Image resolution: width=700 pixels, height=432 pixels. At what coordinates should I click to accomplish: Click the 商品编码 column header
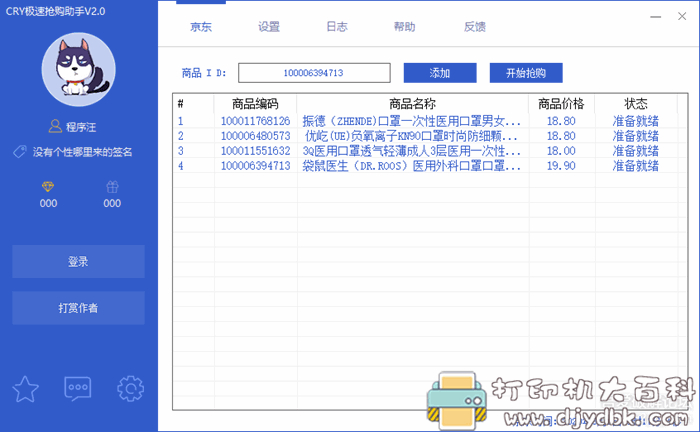(x=255, y=104)
